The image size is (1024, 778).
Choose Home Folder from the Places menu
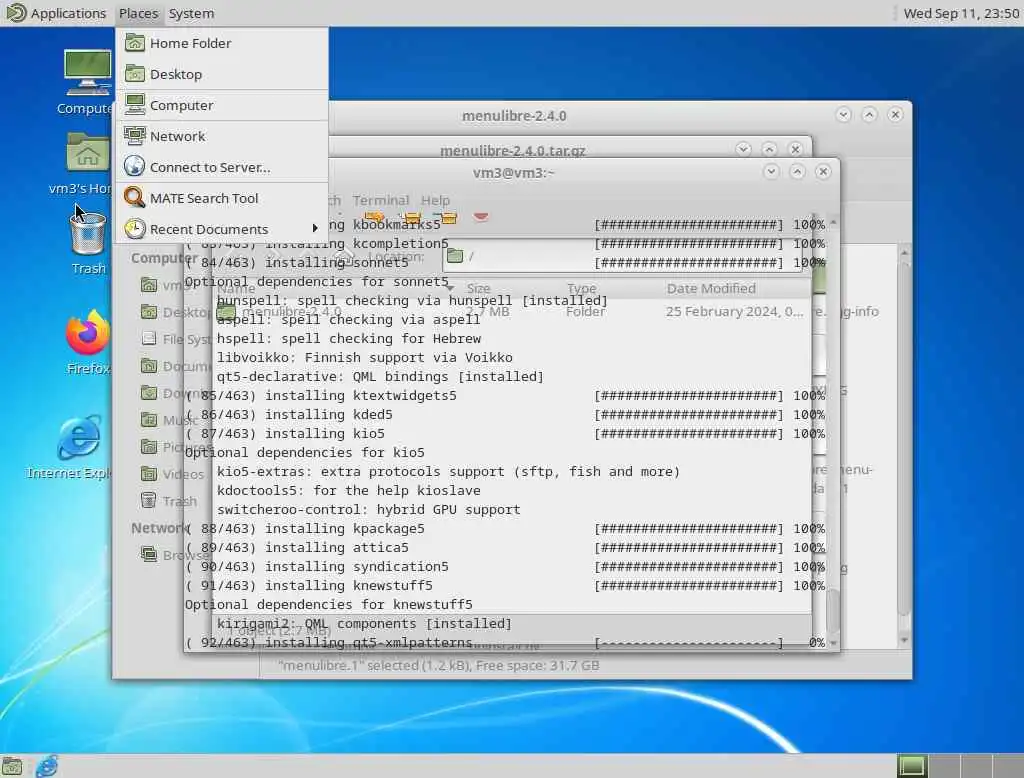(222, 43)
